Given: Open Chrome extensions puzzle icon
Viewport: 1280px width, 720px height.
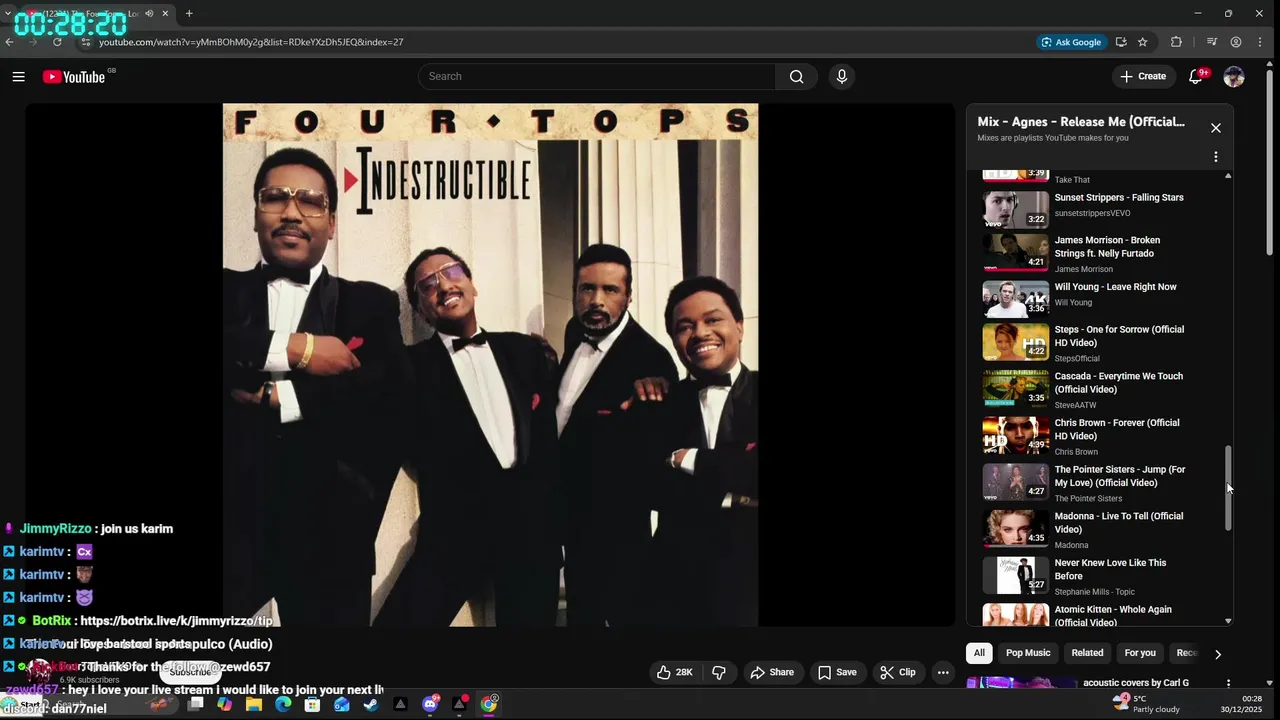Looking at the screenshot, I should 1176,42.
